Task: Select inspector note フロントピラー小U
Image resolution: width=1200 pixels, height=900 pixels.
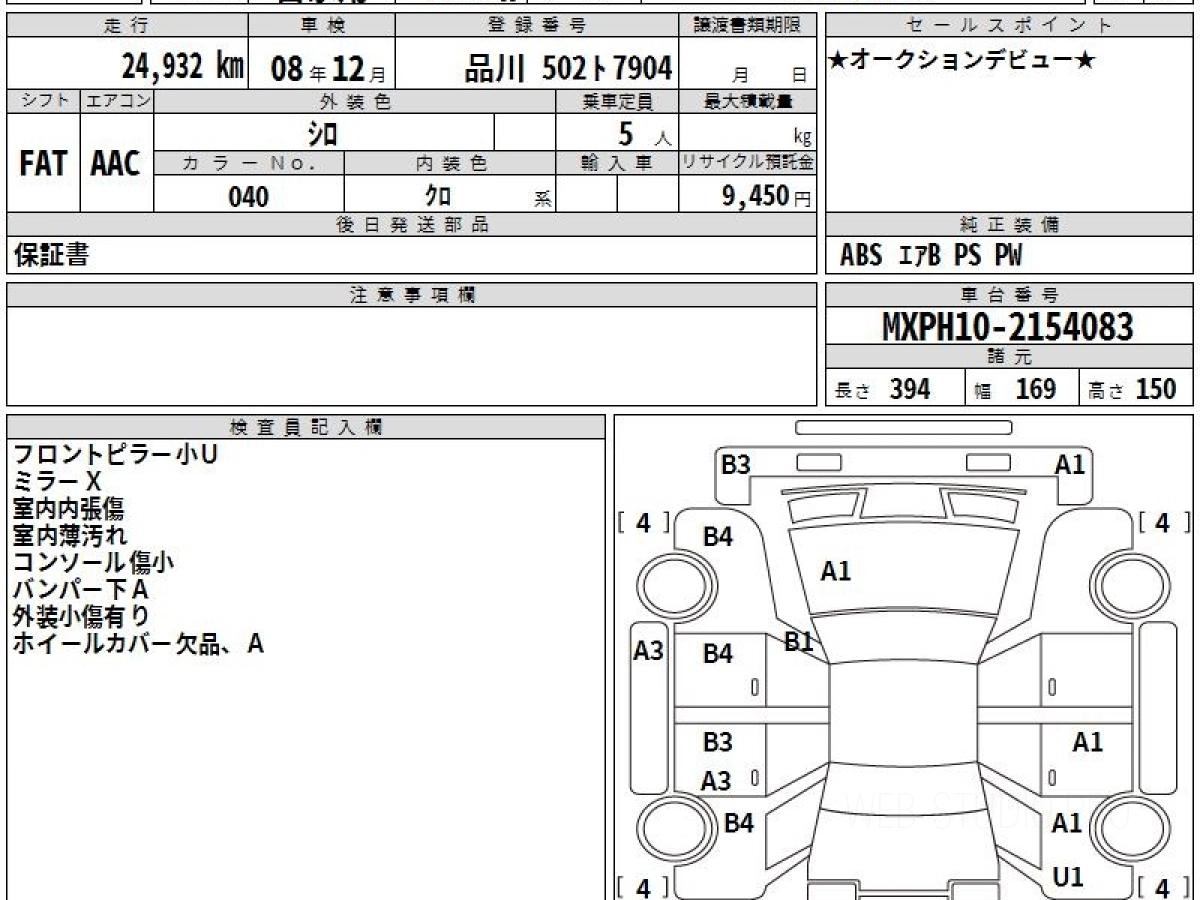Action: coord(115,455)
